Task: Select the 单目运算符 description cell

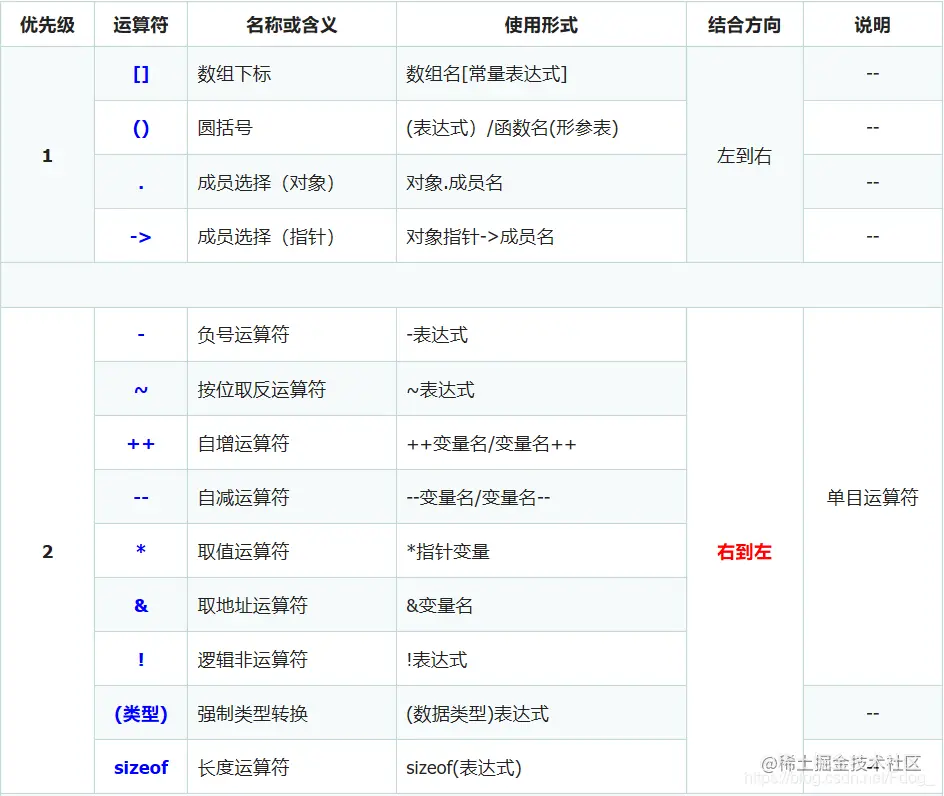Action: coord(871,496)
